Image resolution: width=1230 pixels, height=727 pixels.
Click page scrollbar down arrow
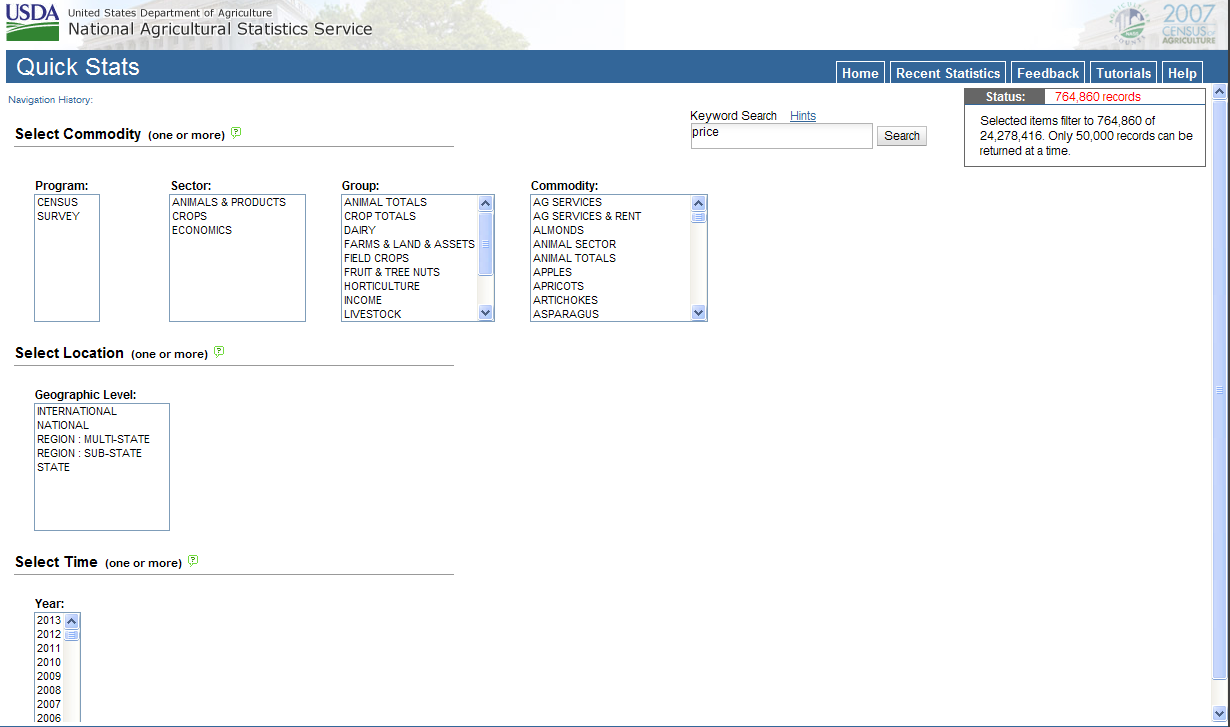pos(1219,713)
